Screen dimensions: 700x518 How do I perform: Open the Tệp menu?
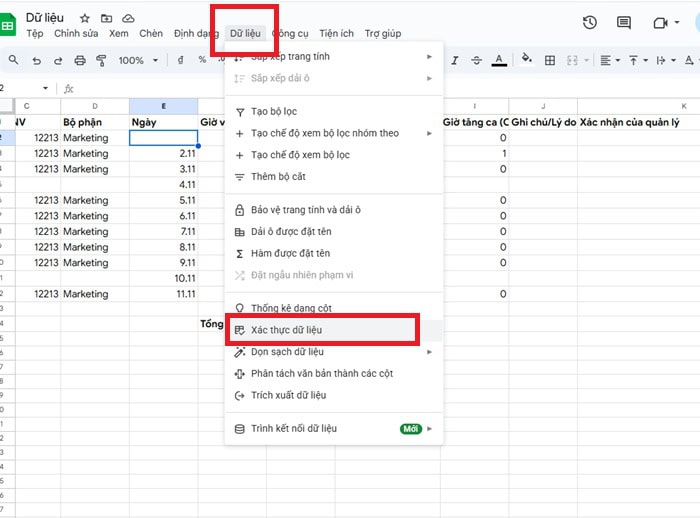click(x=34, y=33)
